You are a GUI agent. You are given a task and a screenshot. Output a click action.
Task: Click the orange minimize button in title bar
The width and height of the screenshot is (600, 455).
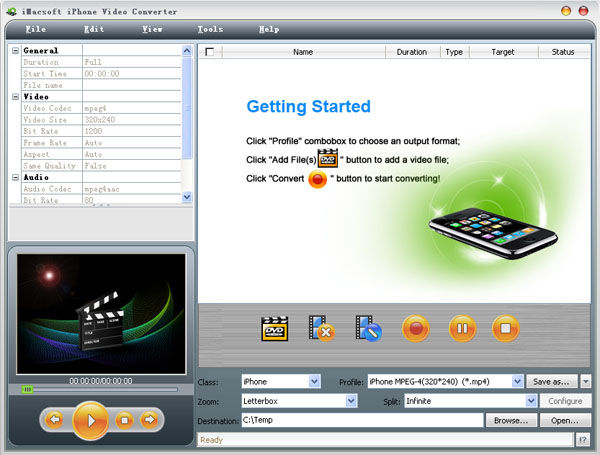[566, 11]
